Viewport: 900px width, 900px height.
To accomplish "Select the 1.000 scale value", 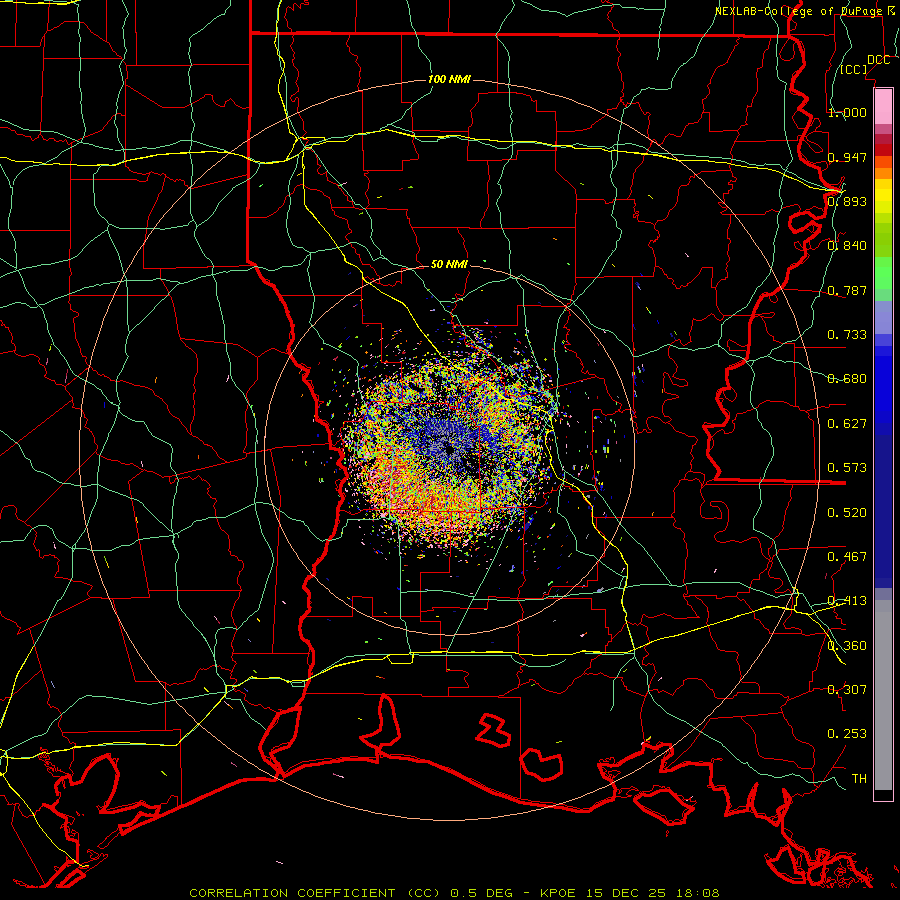I will (847, 112).
